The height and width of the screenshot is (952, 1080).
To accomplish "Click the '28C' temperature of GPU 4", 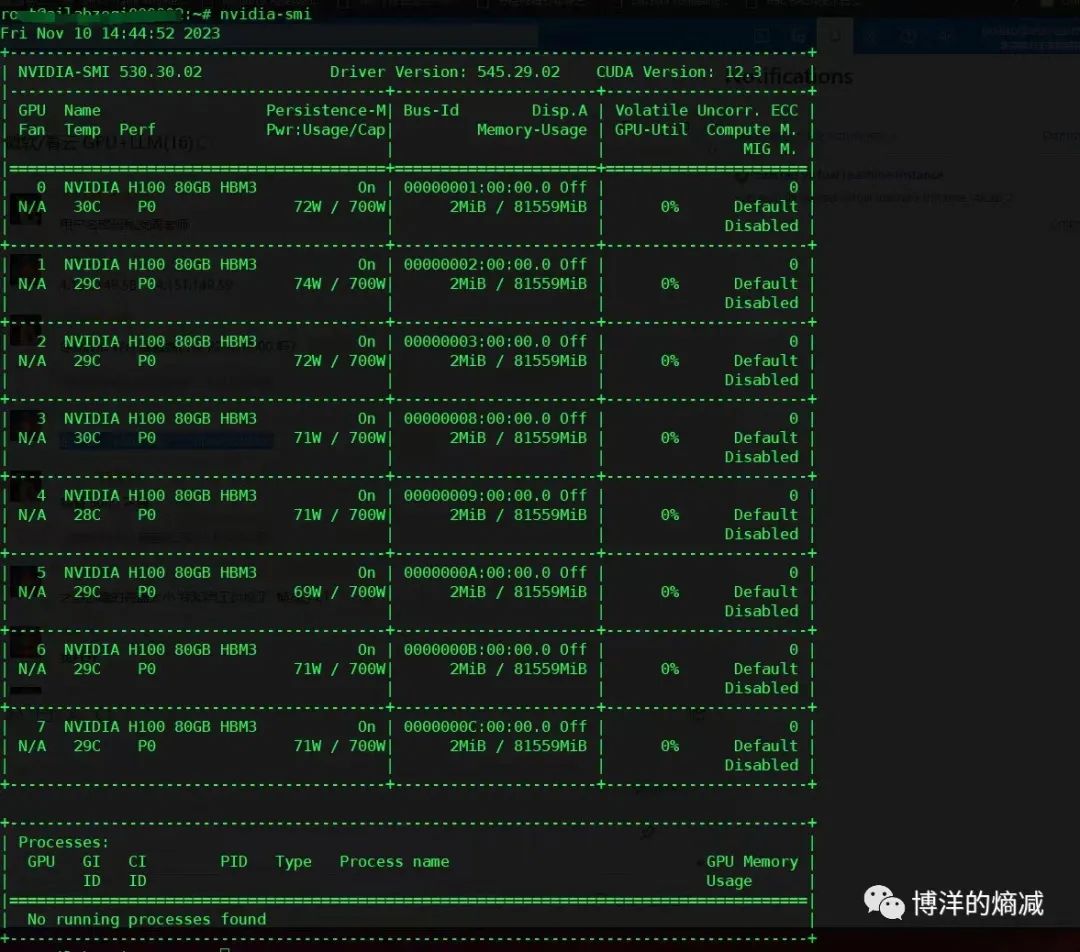I will coord(87,515).
